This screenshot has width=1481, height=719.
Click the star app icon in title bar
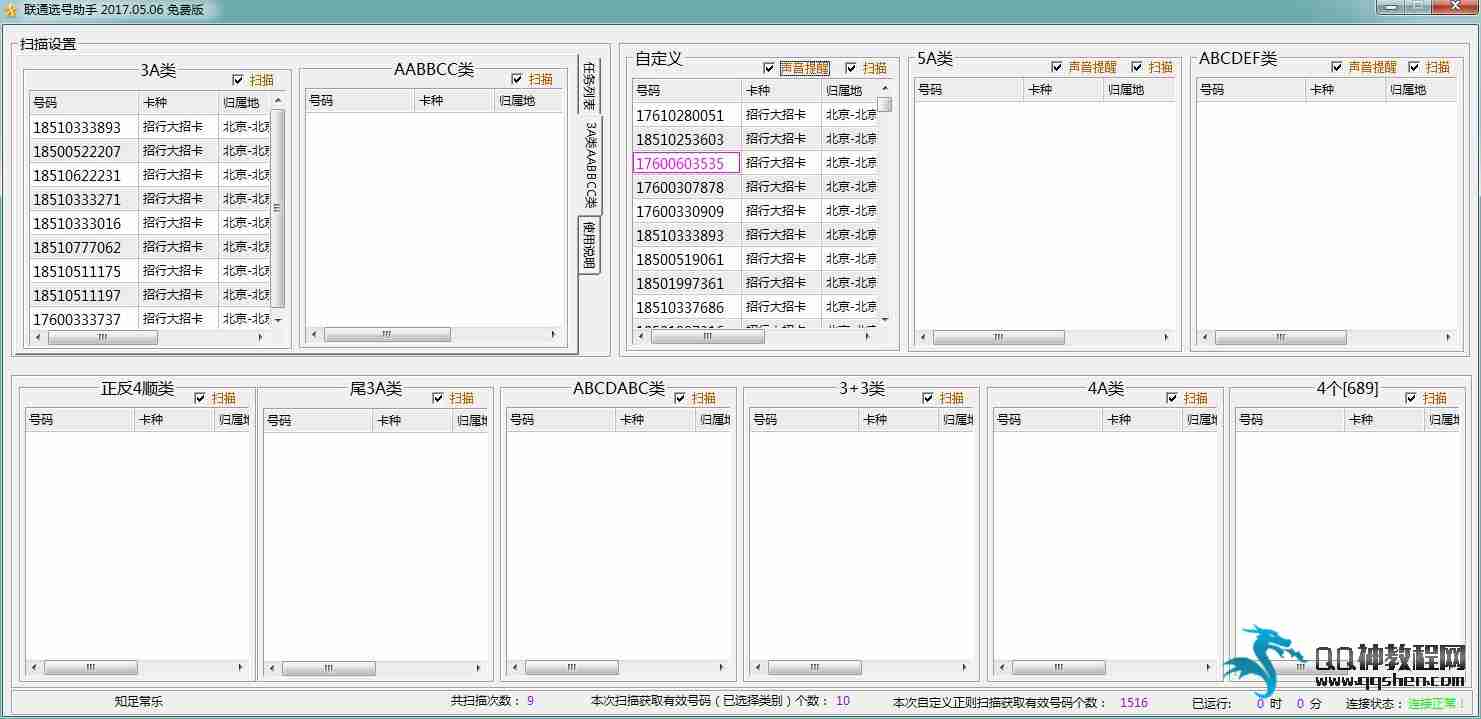coord(11,9)
